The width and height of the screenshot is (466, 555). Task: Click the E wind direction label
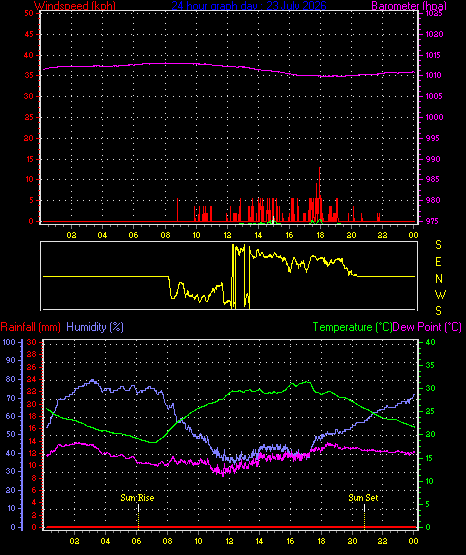[x=438, y=262]
